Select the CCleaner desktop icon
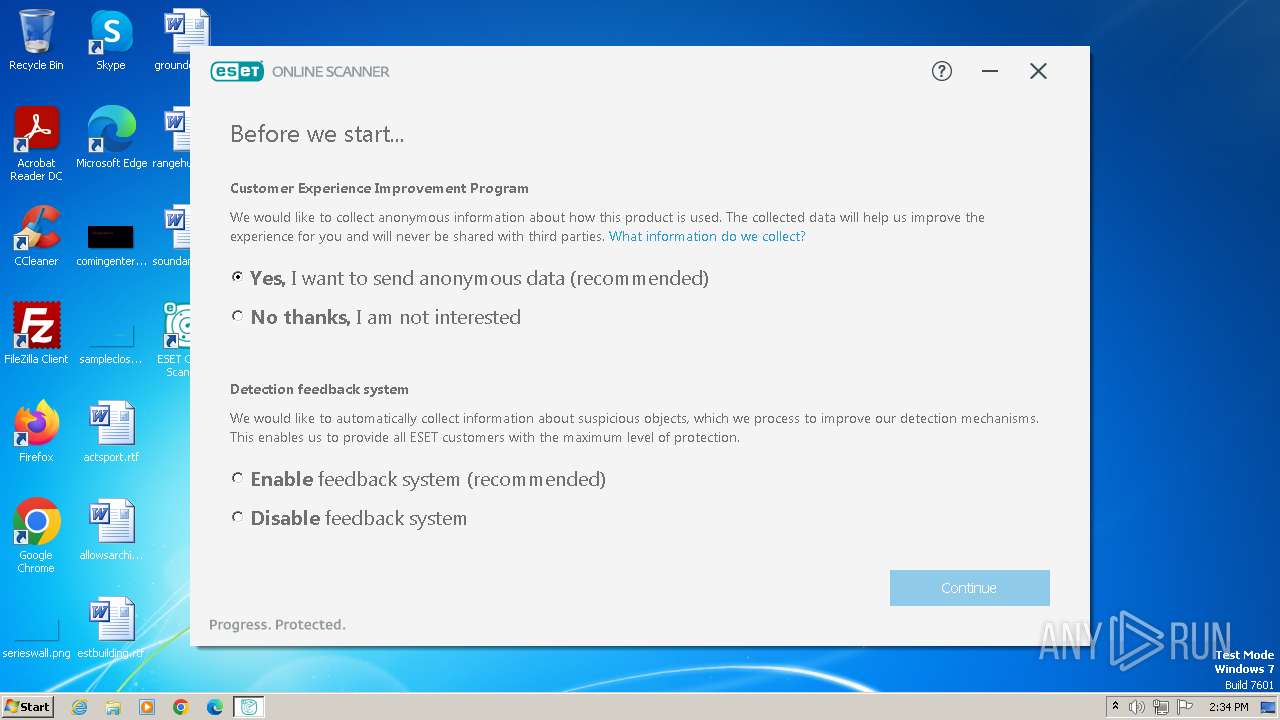 click(36, 236)
